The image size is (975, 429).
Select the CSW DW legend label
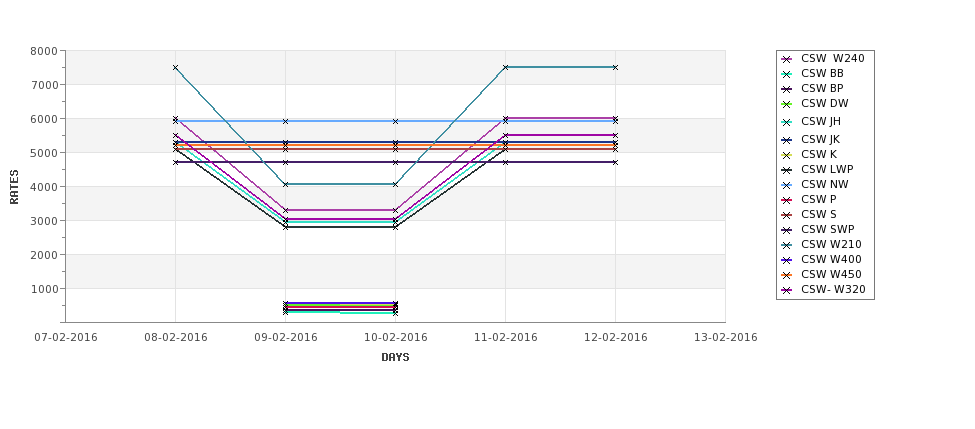coord(825,103)
